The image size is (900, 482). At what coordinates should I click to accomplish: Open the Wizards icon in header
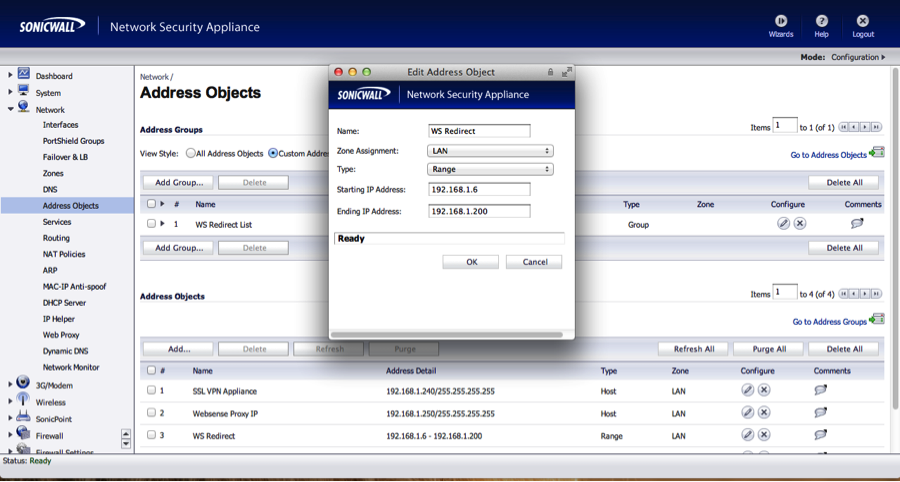pyautogui.click(x=781, y=21)
